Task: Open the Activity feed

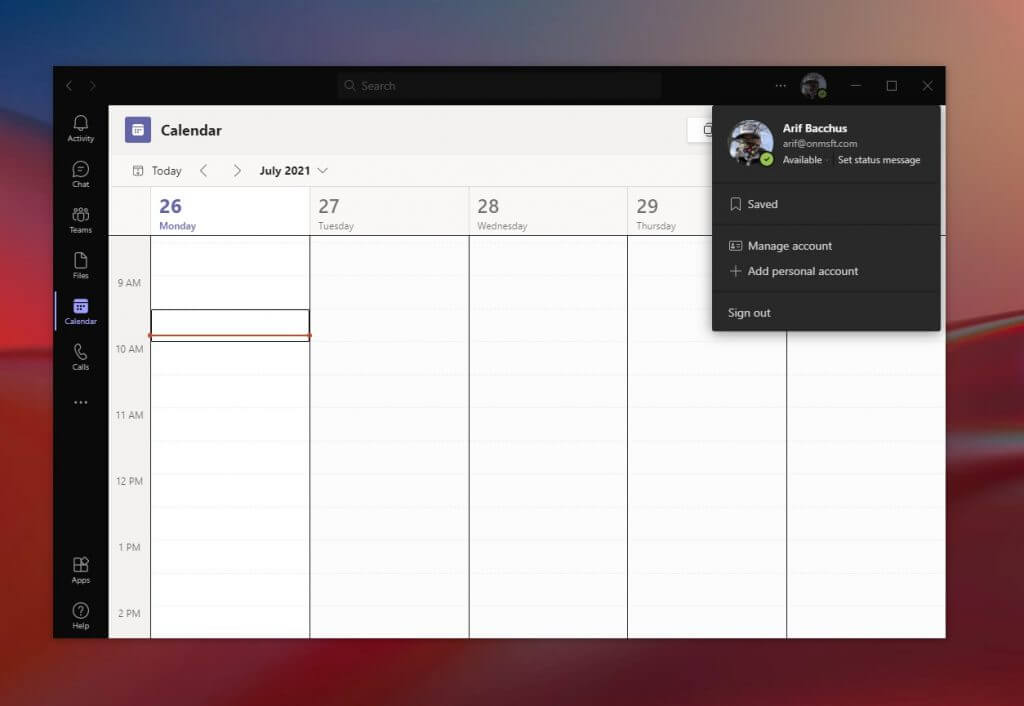Action: pyautogui.click(x=80, y=129)
